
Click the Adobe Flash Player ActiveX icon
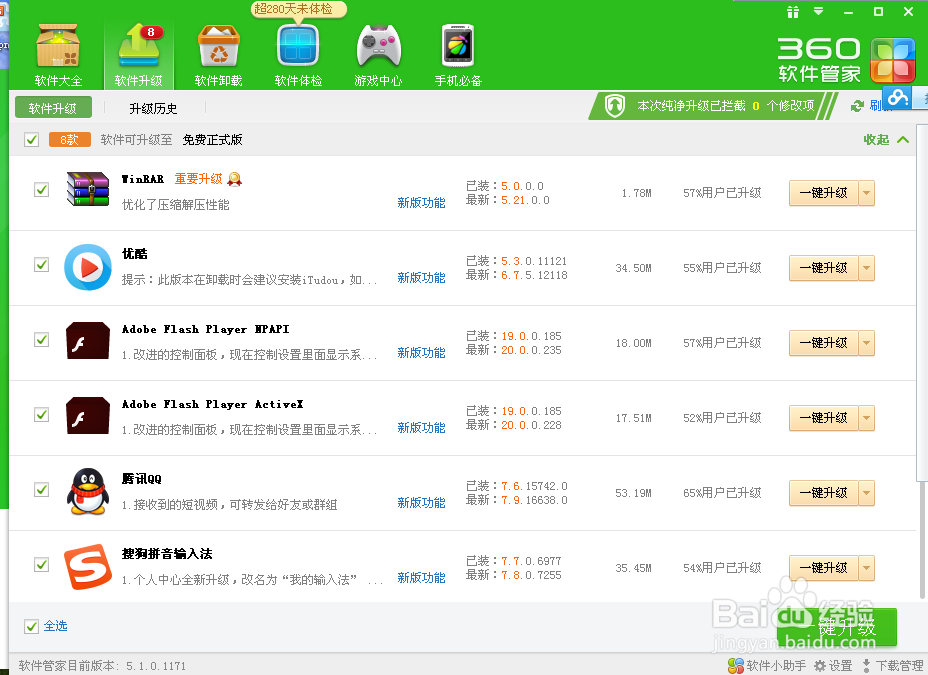click(88, 415)
